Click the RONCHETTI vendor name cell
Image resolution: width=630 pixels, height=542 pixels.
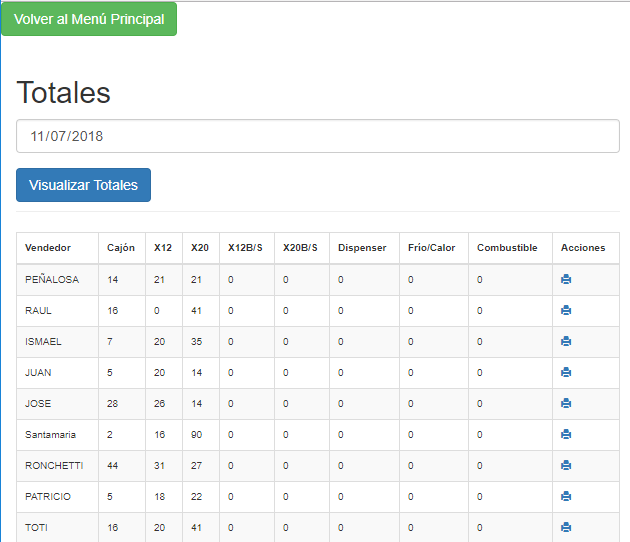click(54, 466)
